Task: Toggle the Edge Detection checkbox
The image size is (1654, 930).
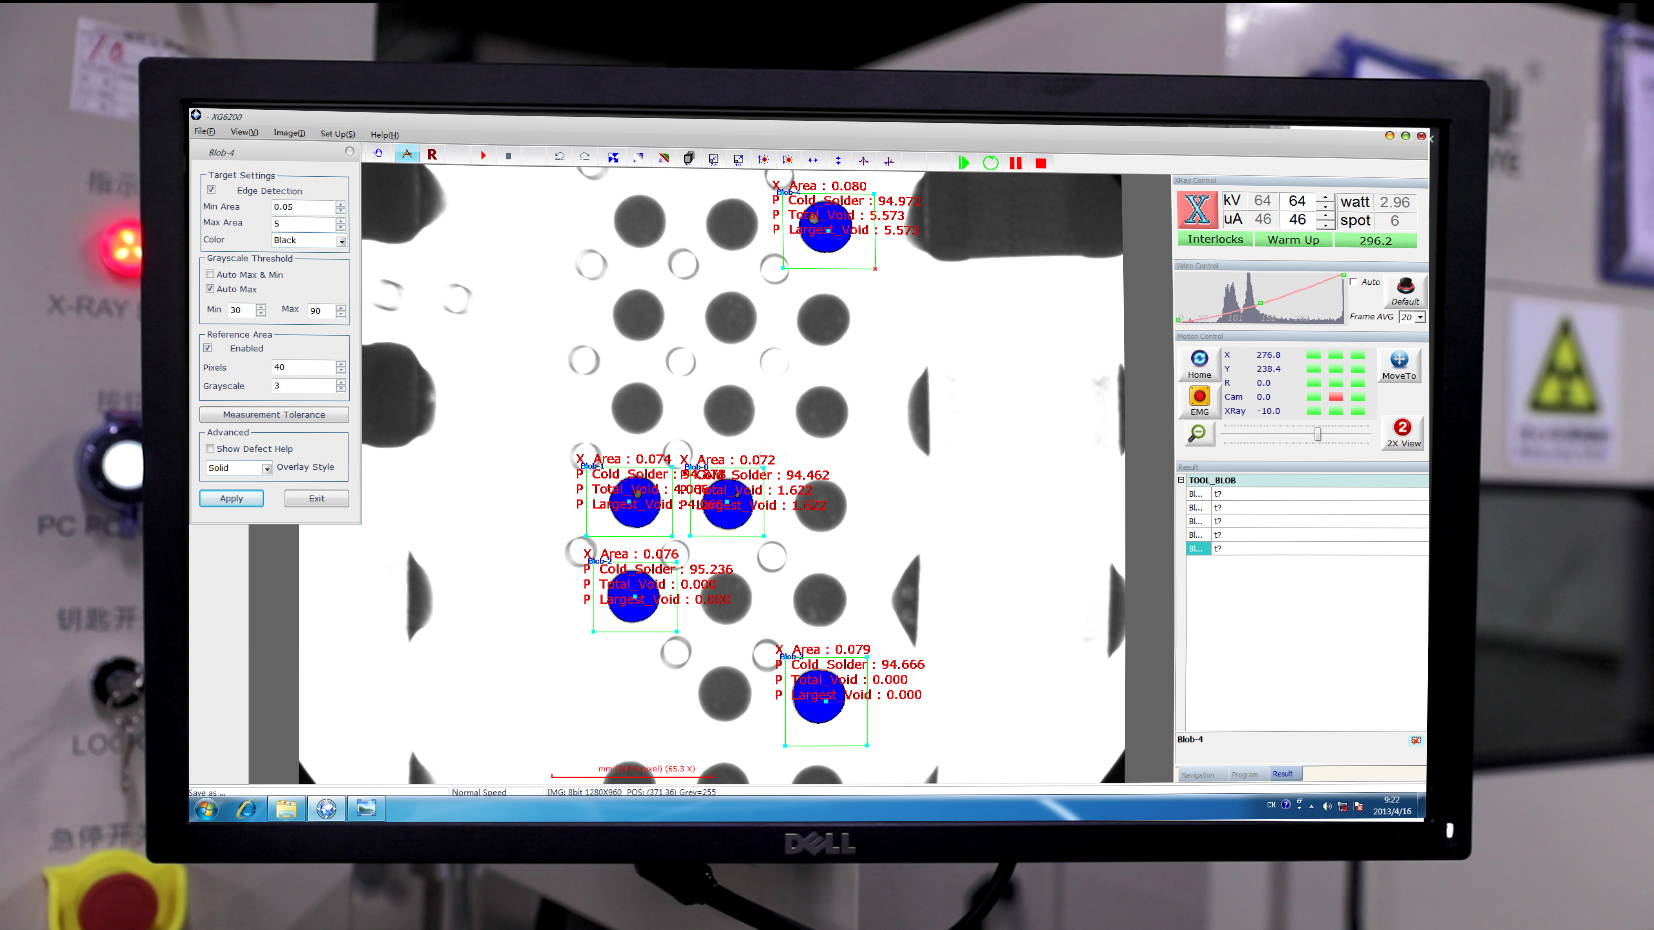Action: click(211, 190)
